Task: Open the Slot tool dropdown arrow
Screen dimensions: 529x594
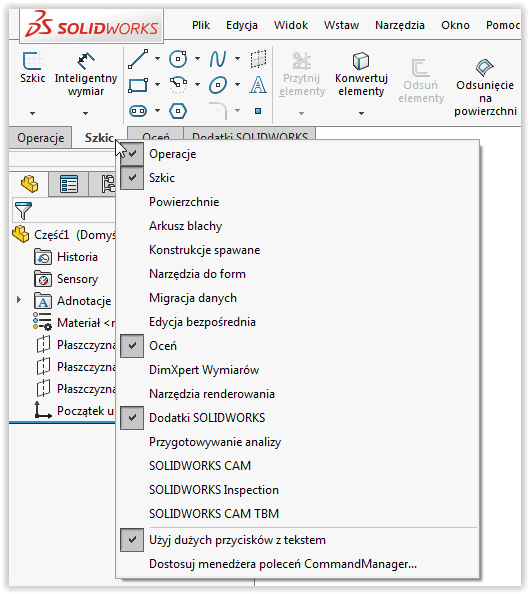Action: (157, 111)
